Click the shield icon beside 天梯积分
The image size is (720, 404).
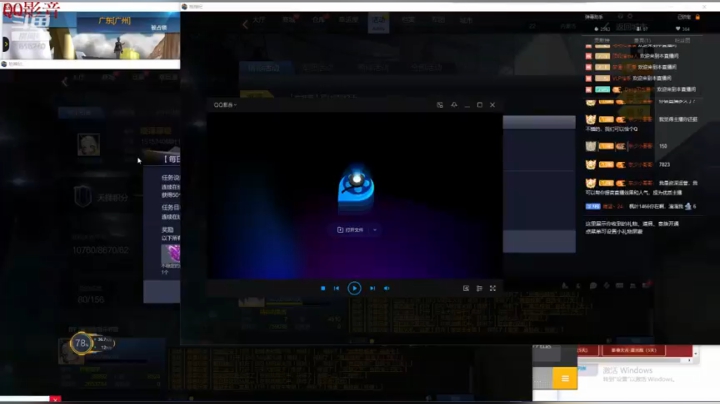(83, 197)
